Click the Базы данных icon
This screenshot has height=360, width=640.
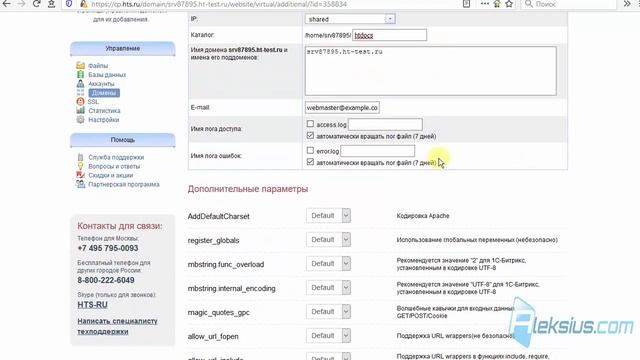(80, 75)
